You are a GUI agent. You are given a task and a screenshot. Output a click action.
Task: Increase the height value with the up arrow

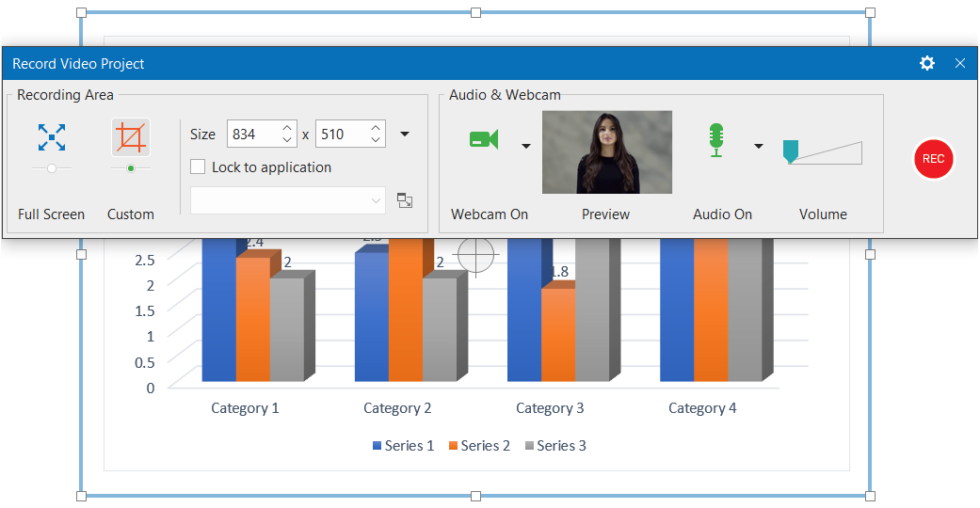376,128
